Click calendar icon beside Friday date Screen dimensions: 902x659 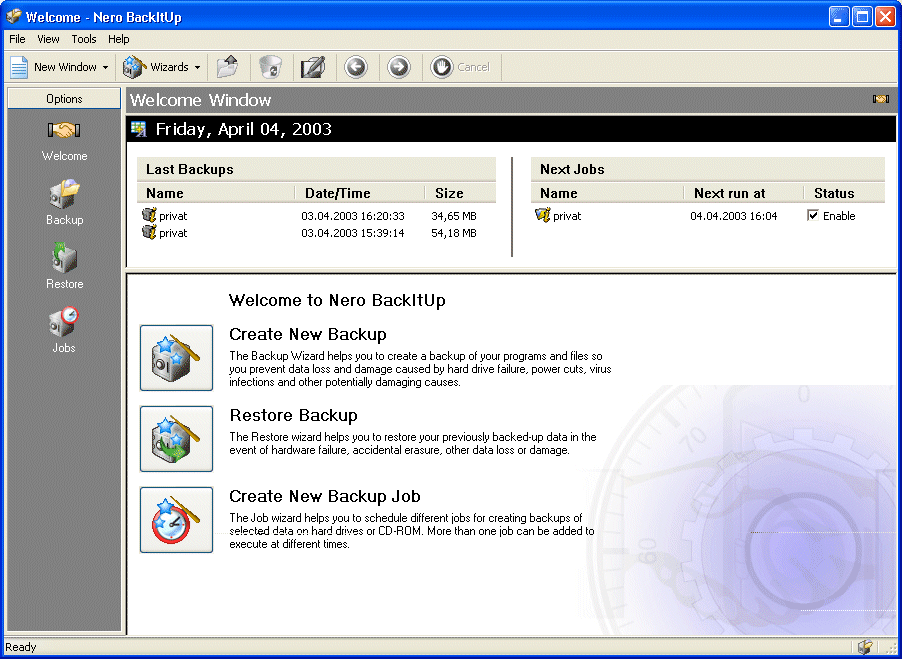click(139, 129)
